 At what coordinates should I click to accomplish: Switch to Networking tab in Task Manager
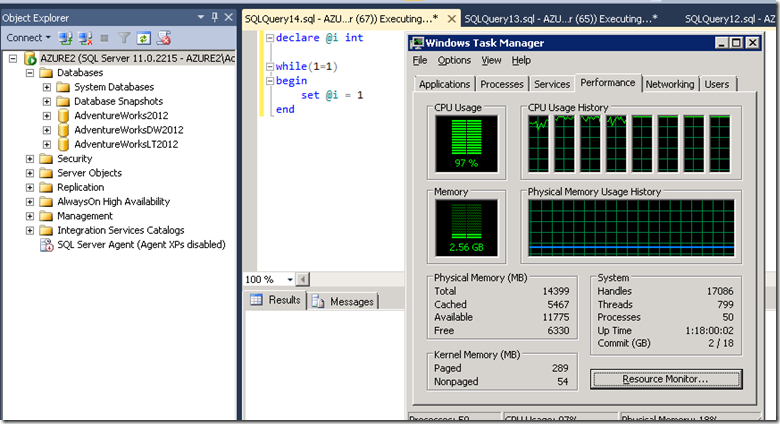[x=670, y=84]
